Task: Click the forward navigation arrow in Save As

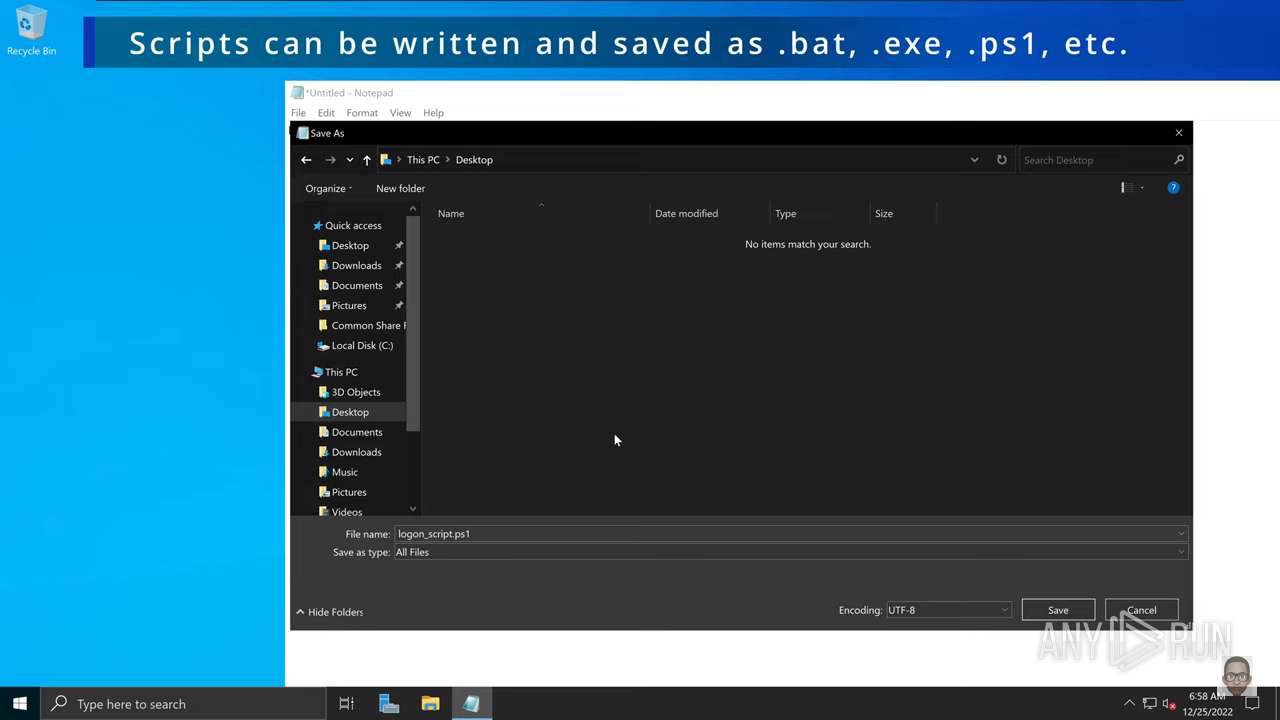Action: click(x=330, y=160)
